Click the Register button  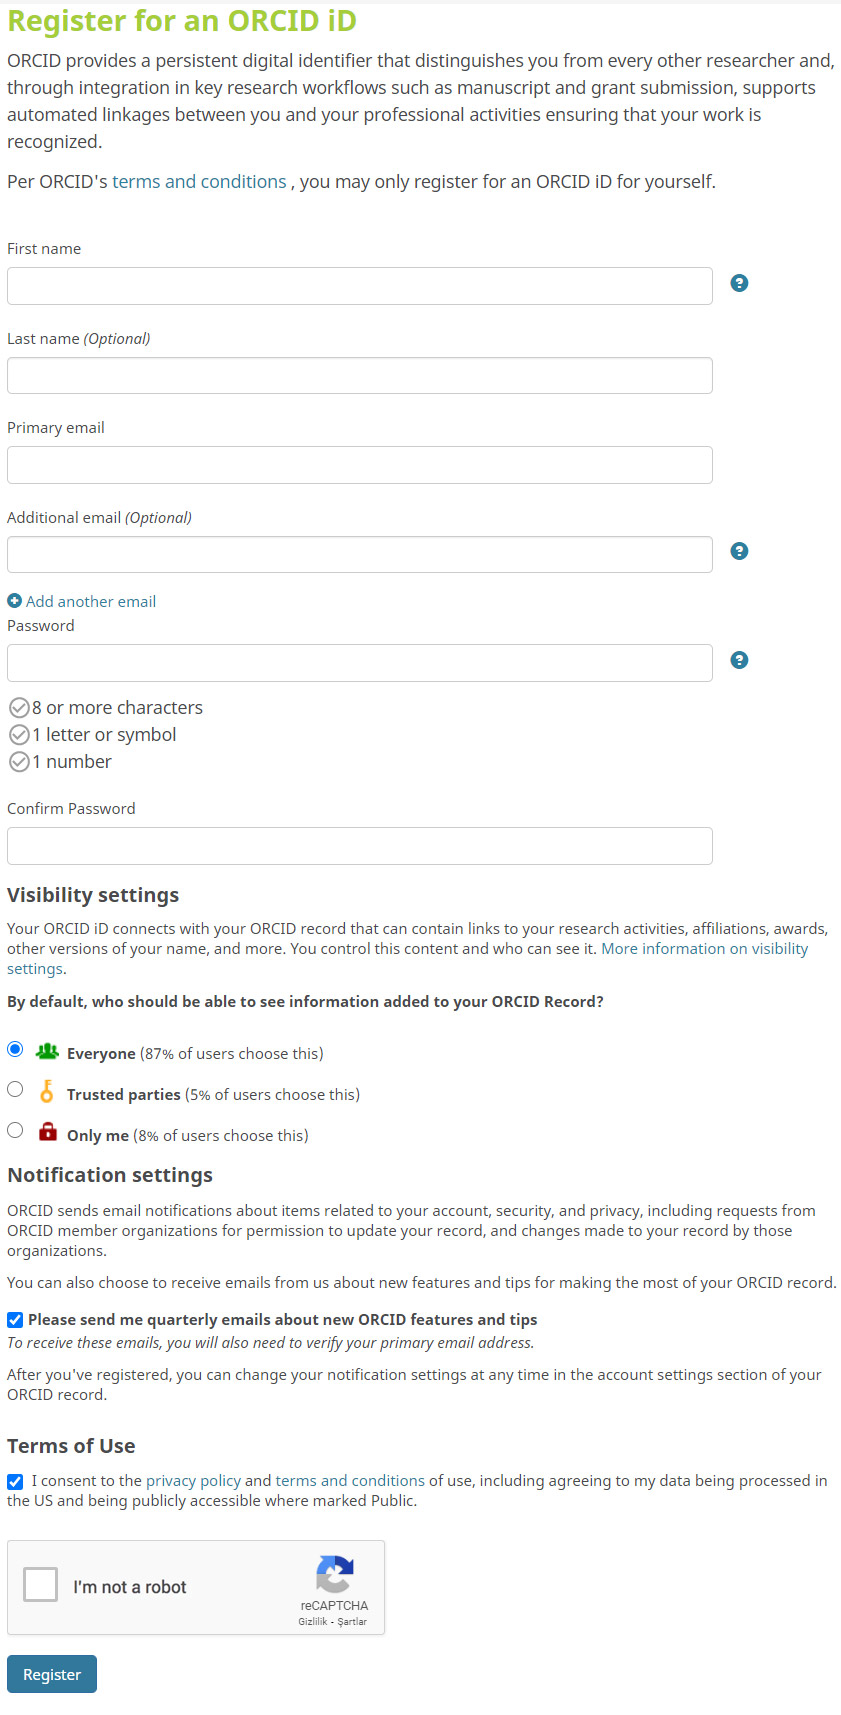coord(52,1674)
